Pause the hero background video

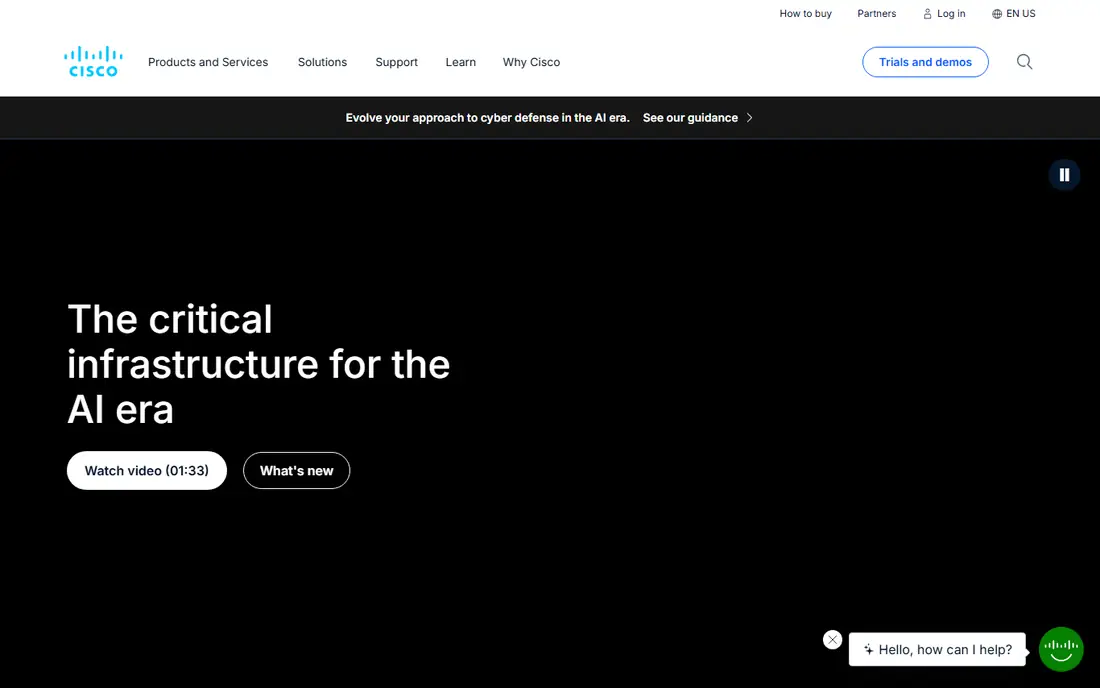1064,175
